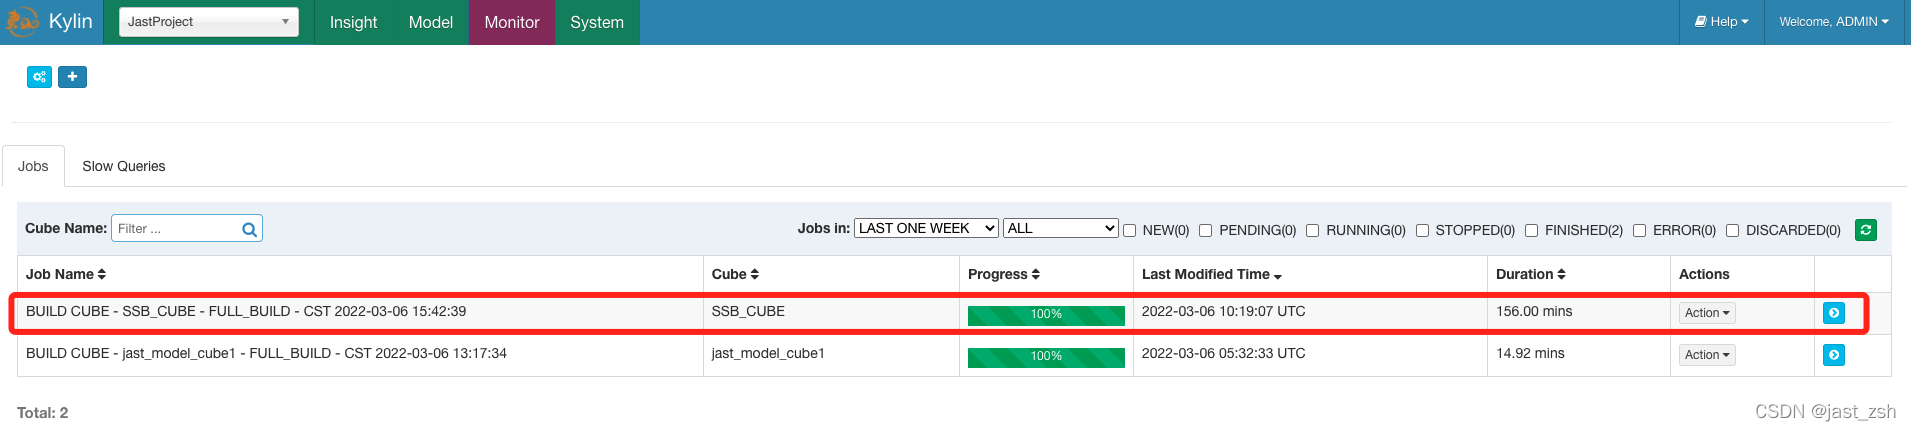Select the Monitor menu item
Screen dimensions: 1911x431
pyautogui.click(x=512, y=22)
